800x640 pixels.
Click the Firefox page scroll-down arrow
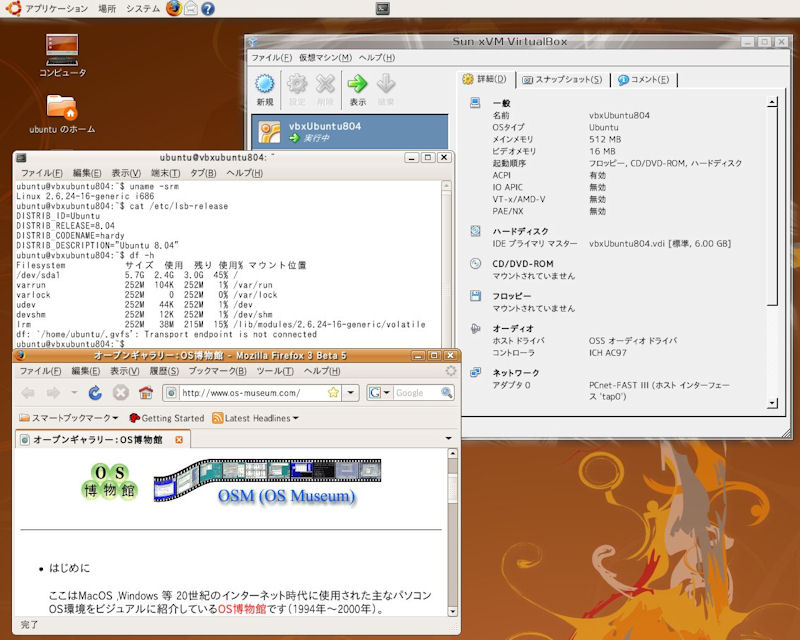tap(452, 611)
